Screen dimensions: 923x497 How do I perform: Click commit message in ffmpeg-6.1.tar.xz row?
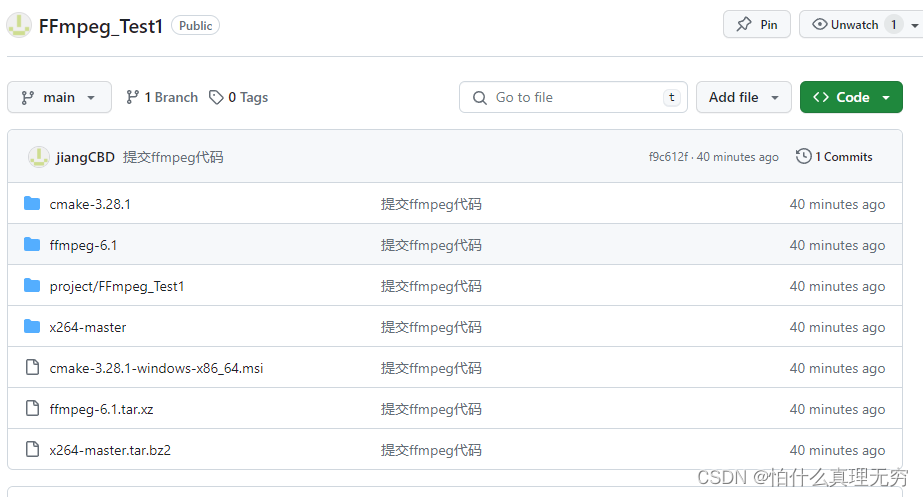click(431, 409)
